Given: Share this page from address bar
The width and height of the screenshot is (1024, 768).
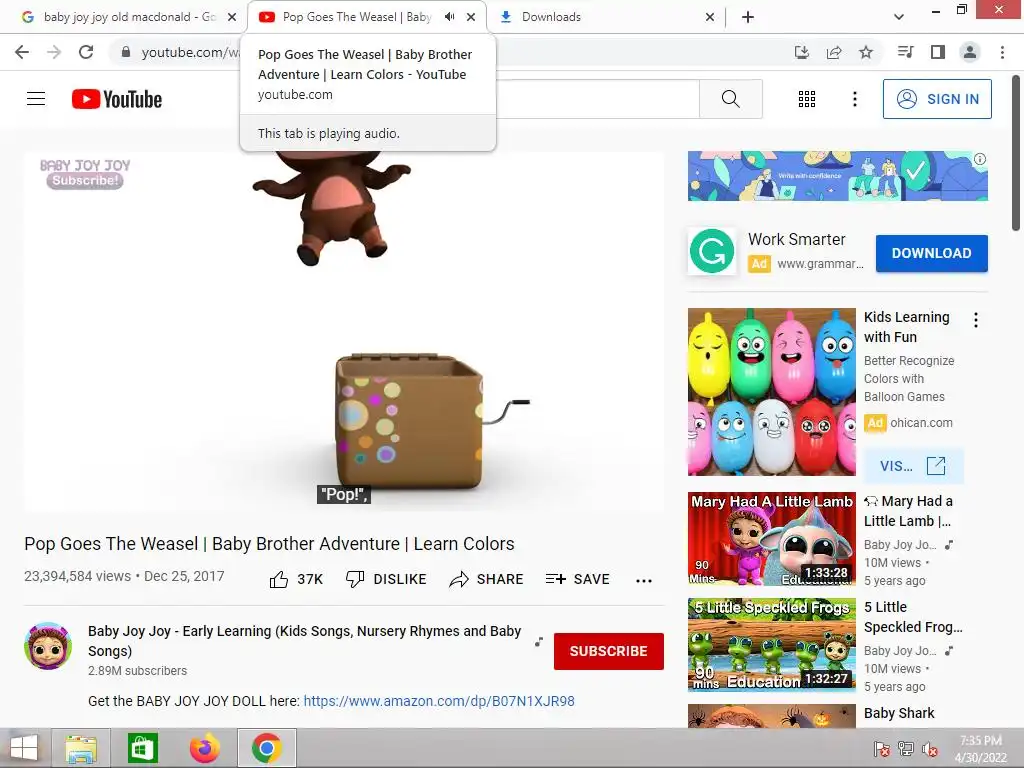Looking at the screenshot, I should [x=834, y=52].
